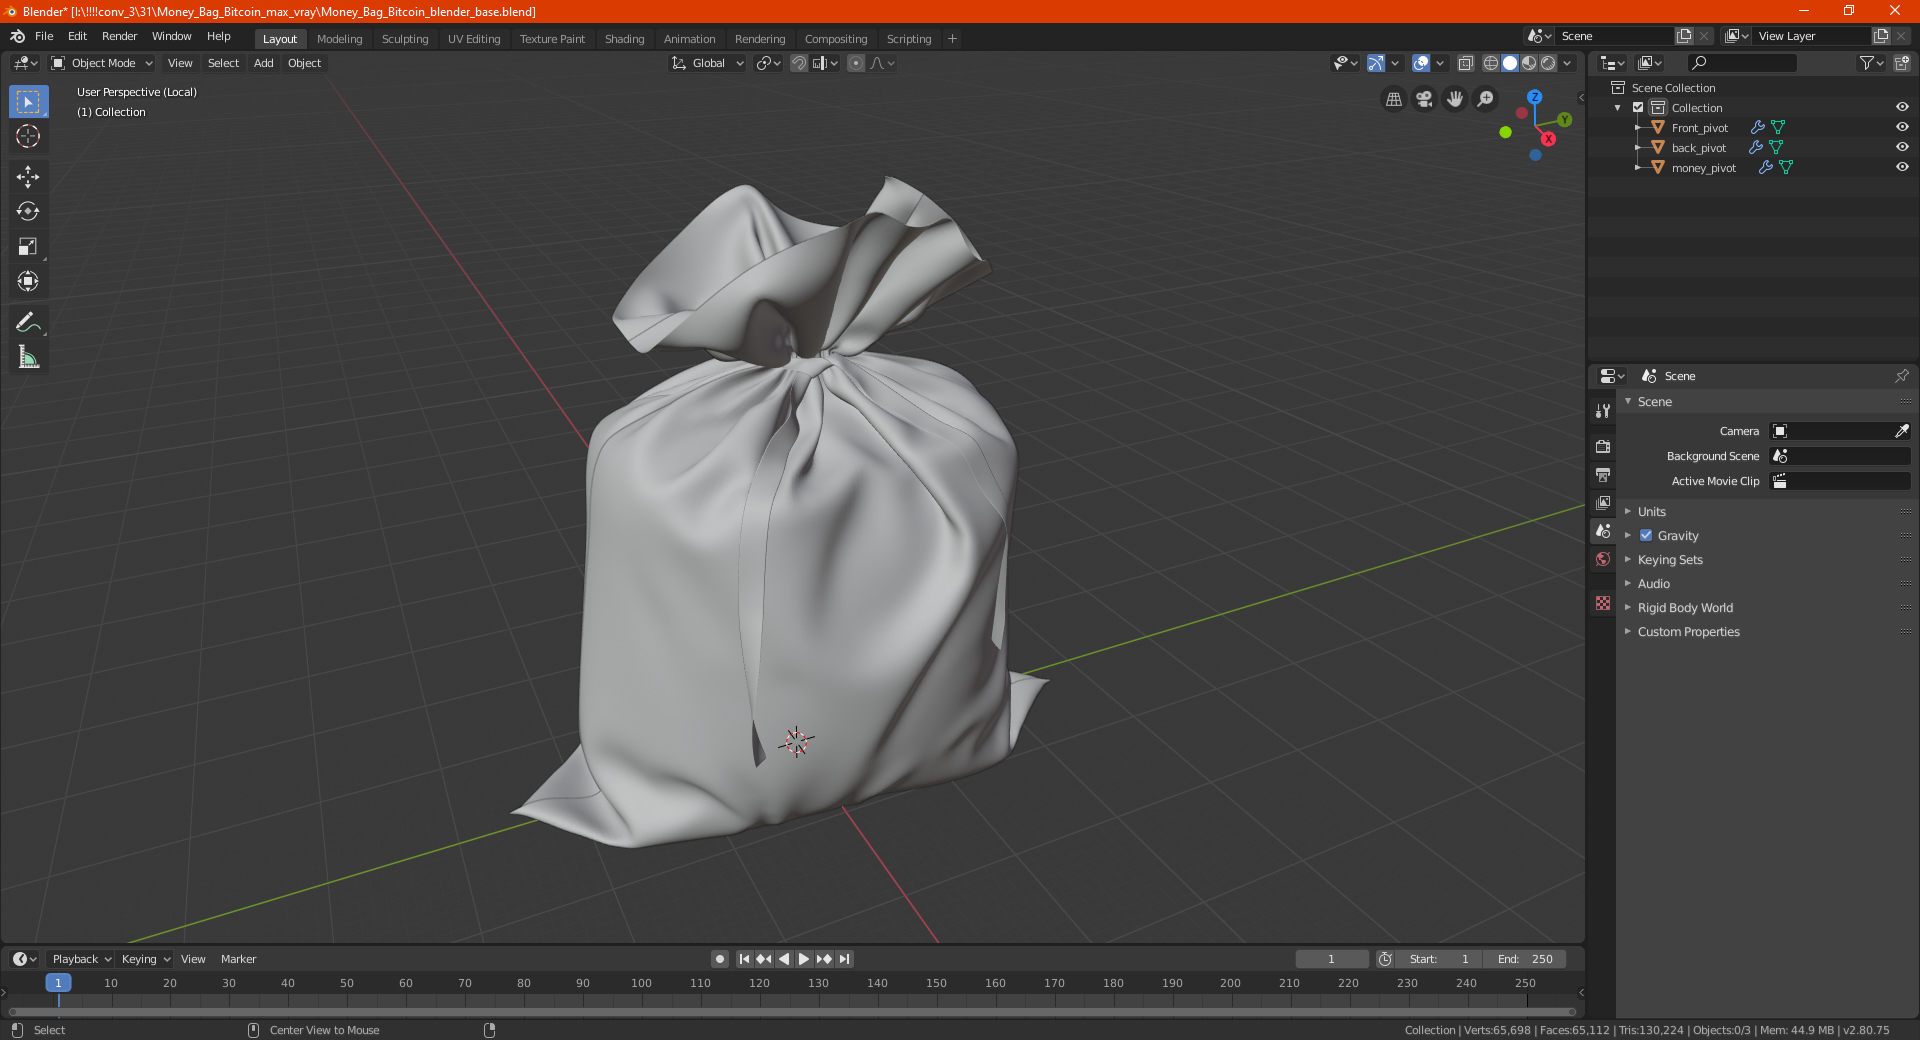This screenshot has height=1040, width=1920.
Task: Jump to the end frame
Action: [x=845, y=959]
